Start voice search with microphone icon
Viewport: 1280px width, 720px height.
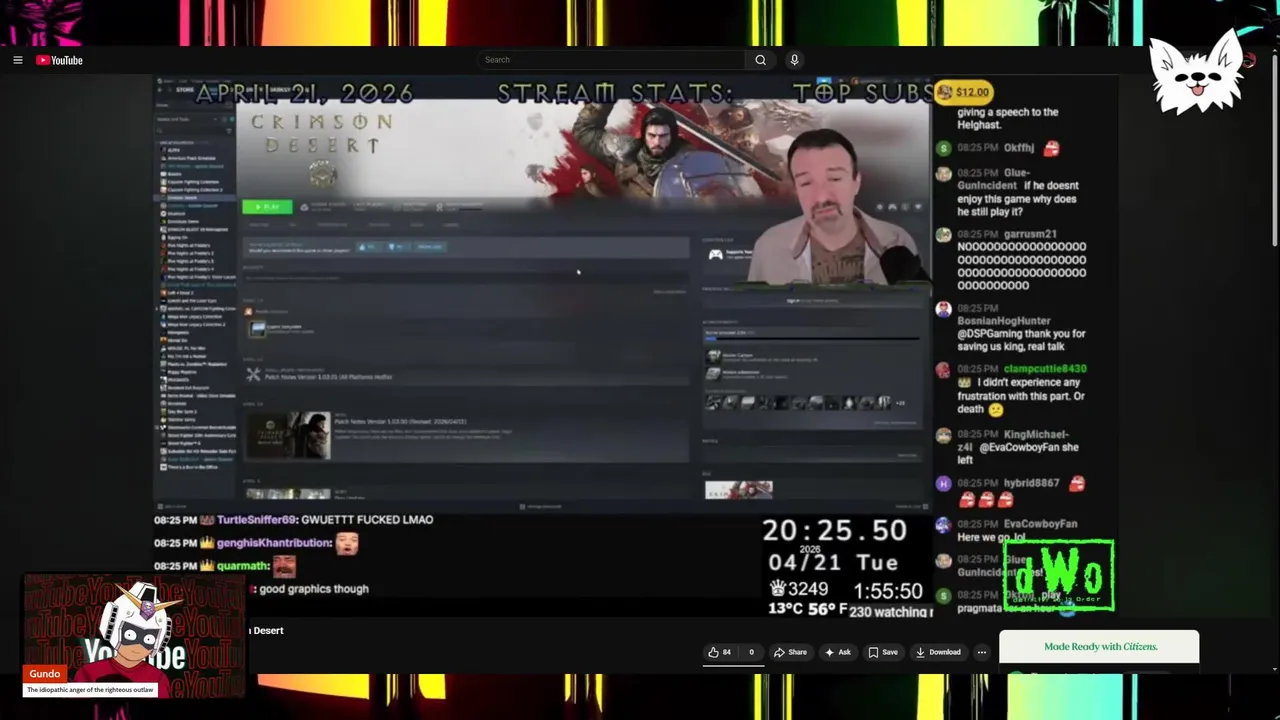[794, 60]
